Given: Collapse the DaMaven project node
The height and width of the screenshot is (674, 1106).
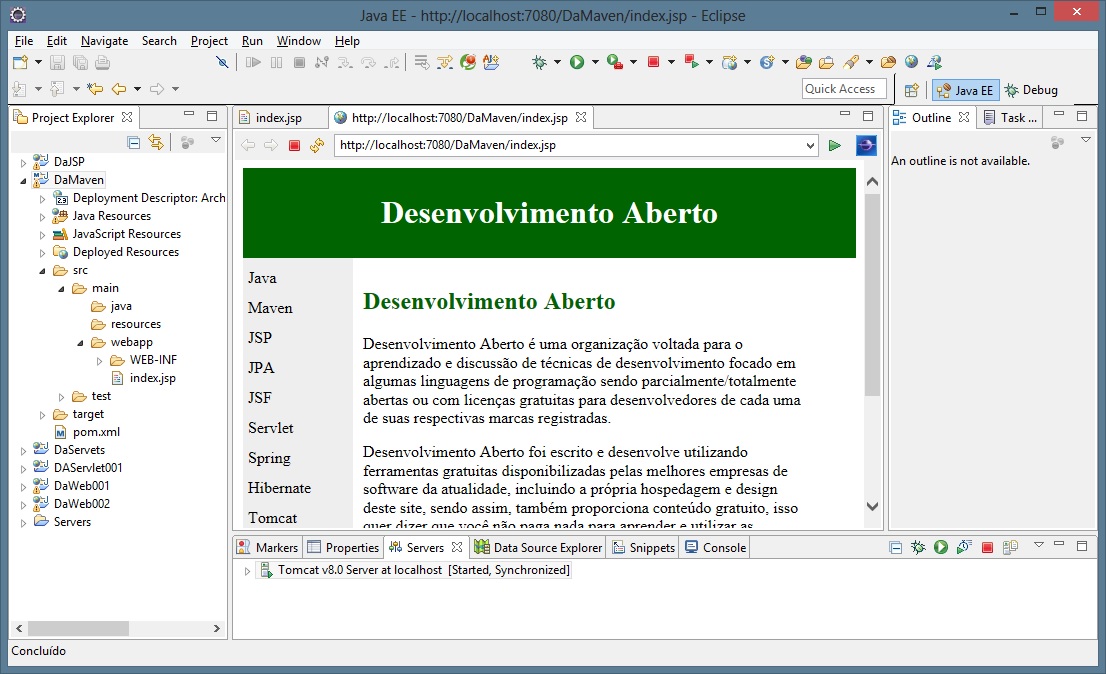Looking at the screenshot, I should click(x=24, y=180).
